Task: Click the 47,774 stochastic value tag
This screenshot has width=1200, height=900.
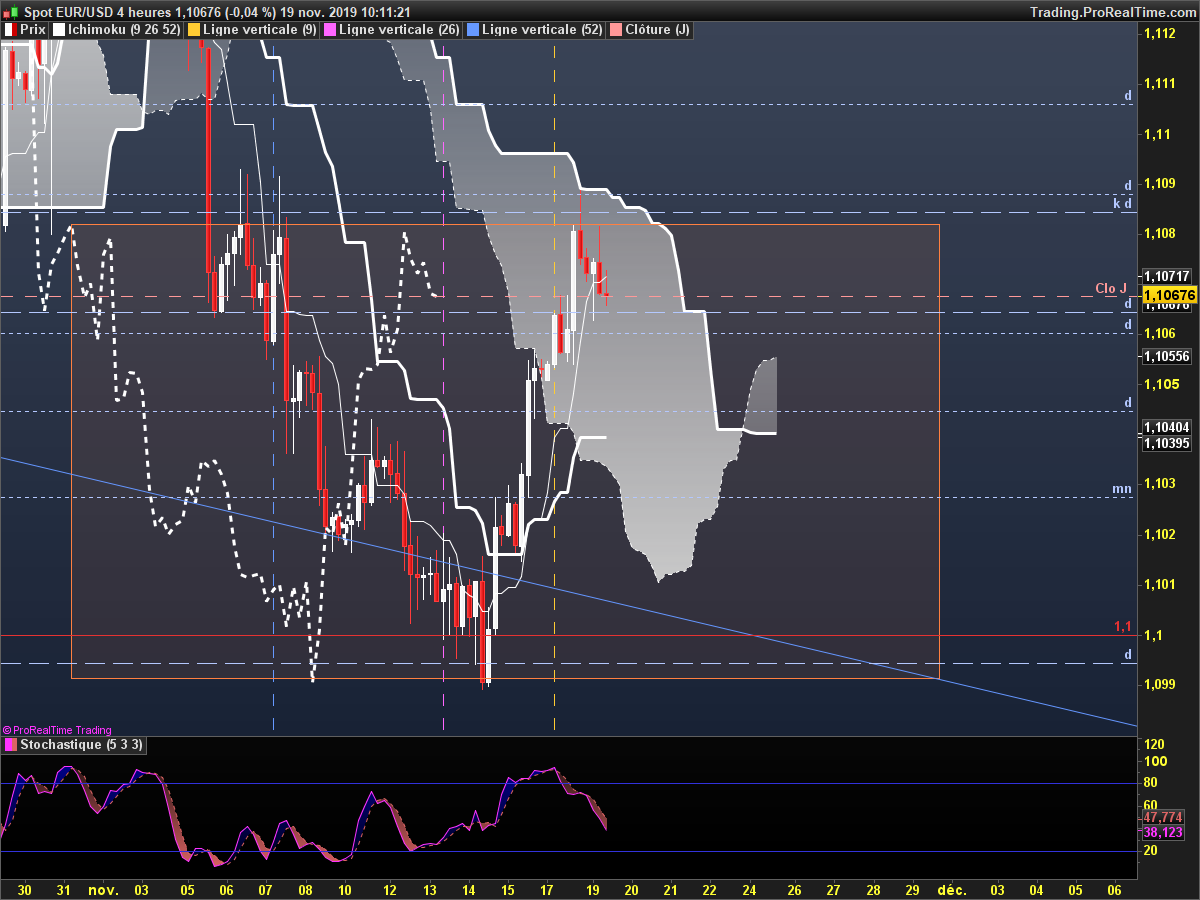Action: click(1163, 817)
